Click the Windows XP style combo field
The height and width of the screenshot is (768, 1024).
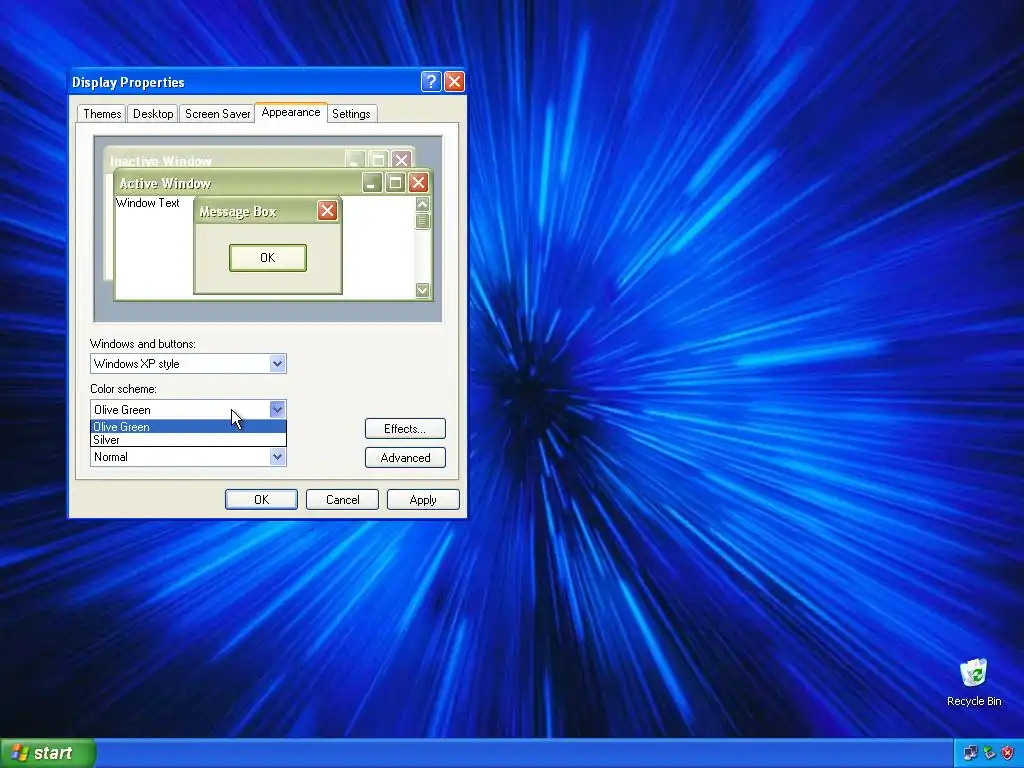(188, 364)
